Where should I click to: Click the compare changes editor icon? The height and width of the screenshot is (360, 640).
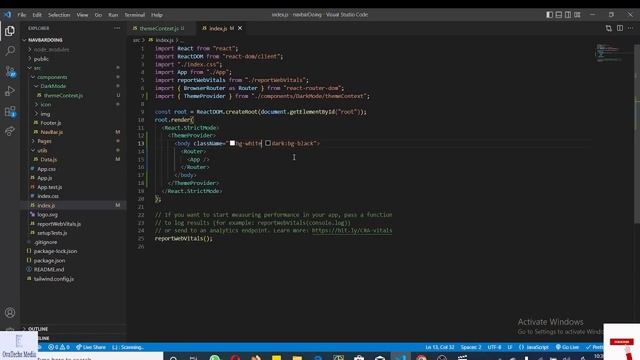(x=609, y=28)
